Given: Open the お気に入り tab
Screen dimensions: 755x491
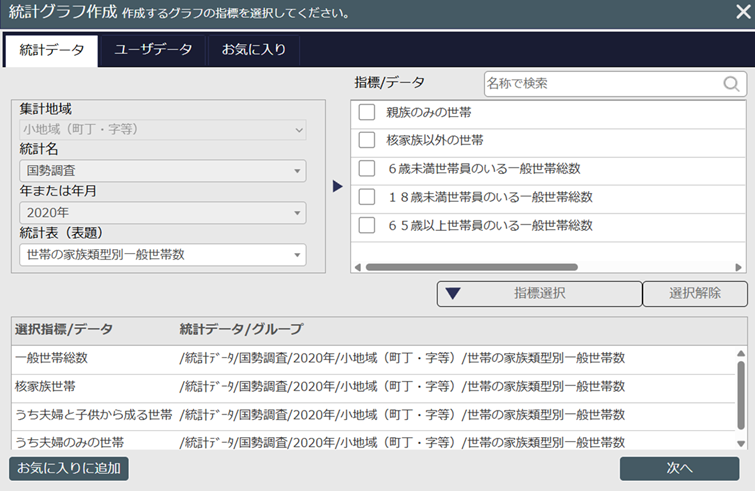Looking at the screenshot, I should pyautogui.click(x=253, y=51).
